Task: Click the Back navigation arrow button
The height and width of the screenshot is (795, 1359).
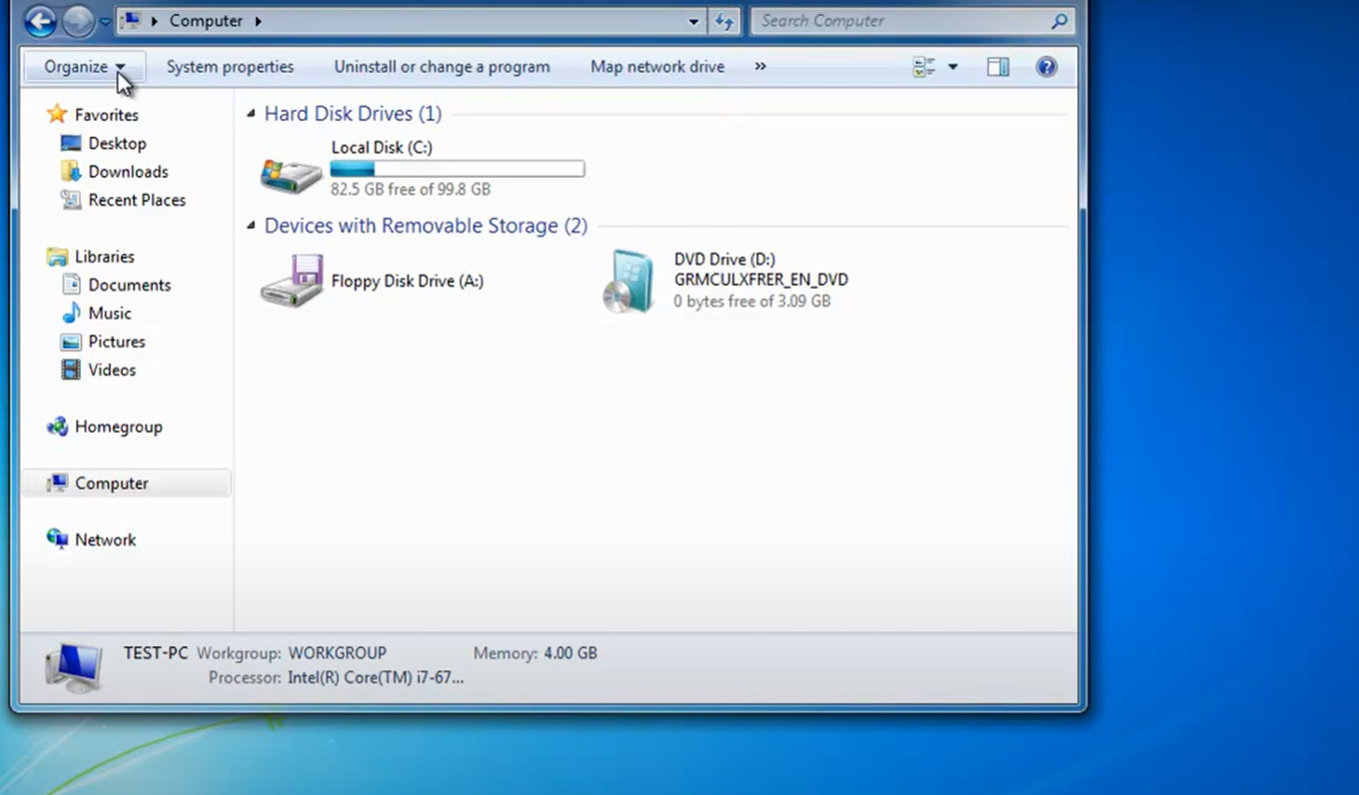Action: tap(40, 21)
